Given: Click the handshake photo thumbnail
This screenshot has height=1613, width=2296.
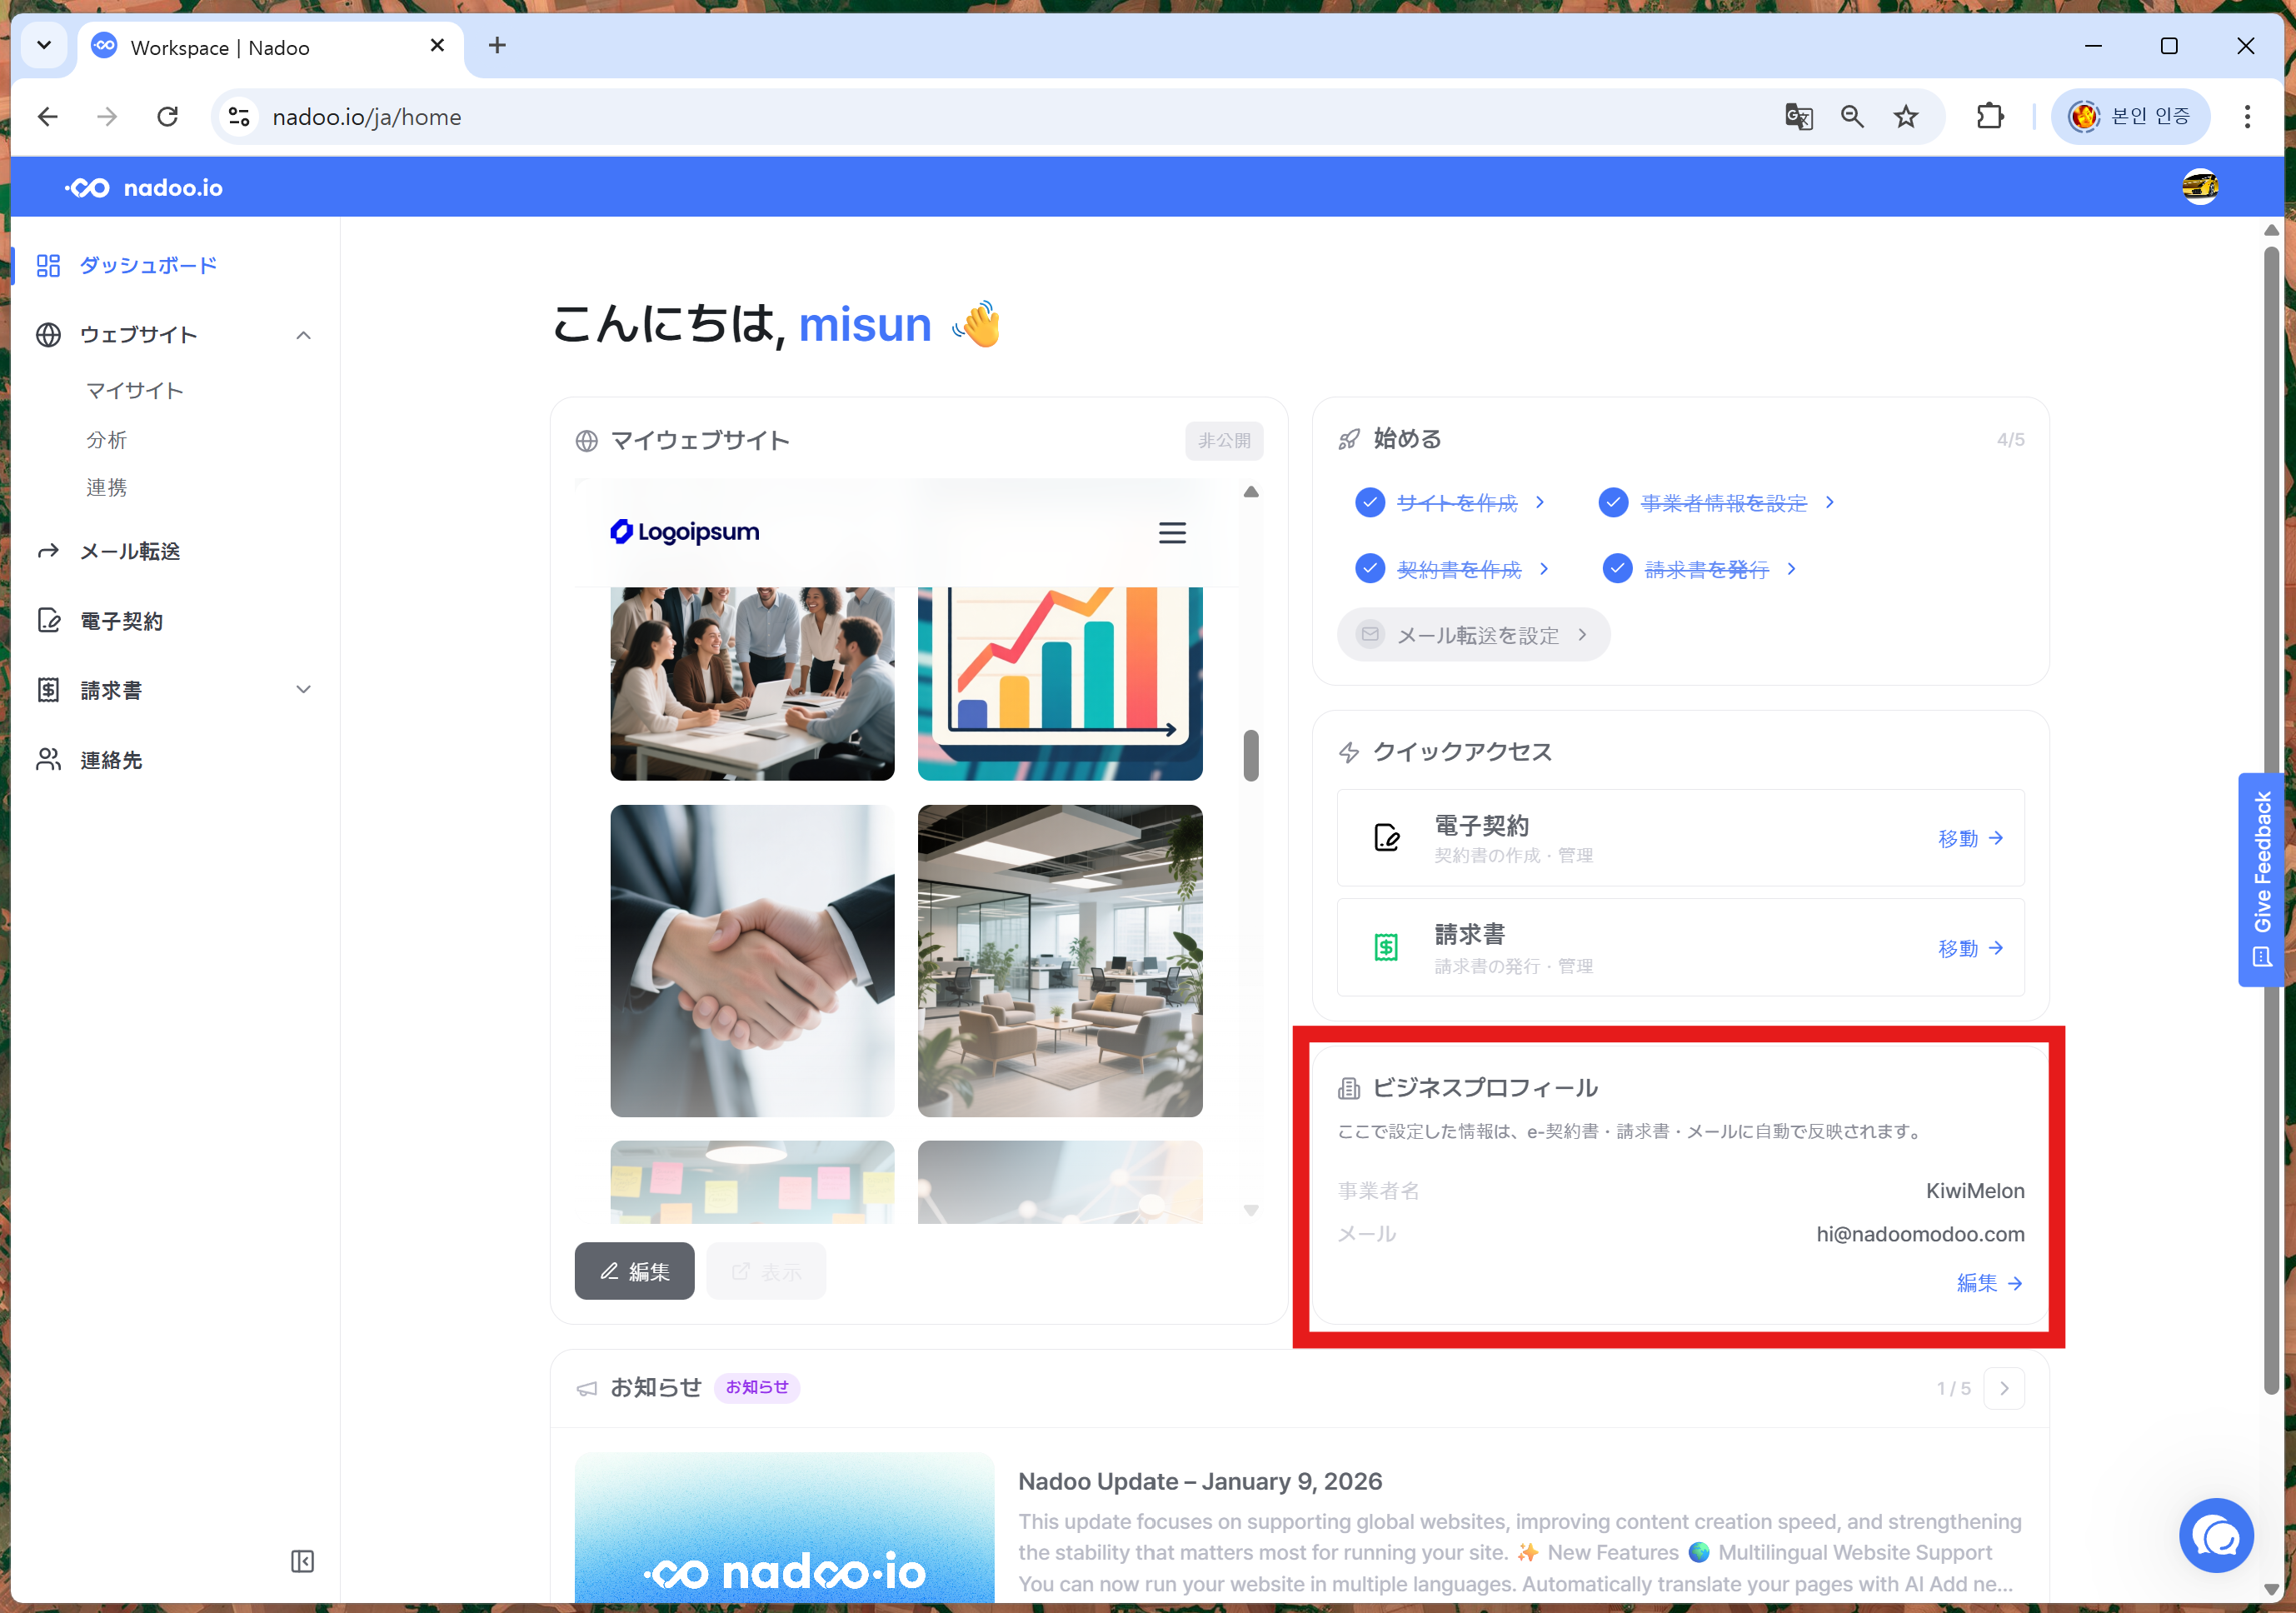Looking at the screenshot, I should click(752, 960).
